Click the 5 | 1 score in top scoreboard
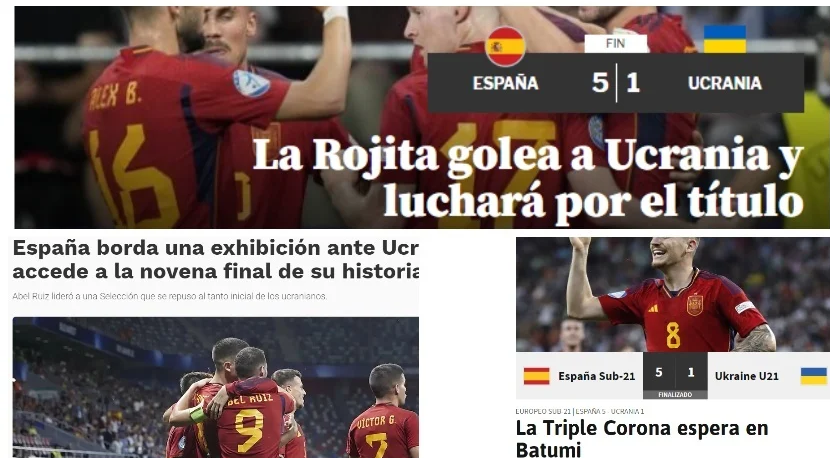 (616, 83)
